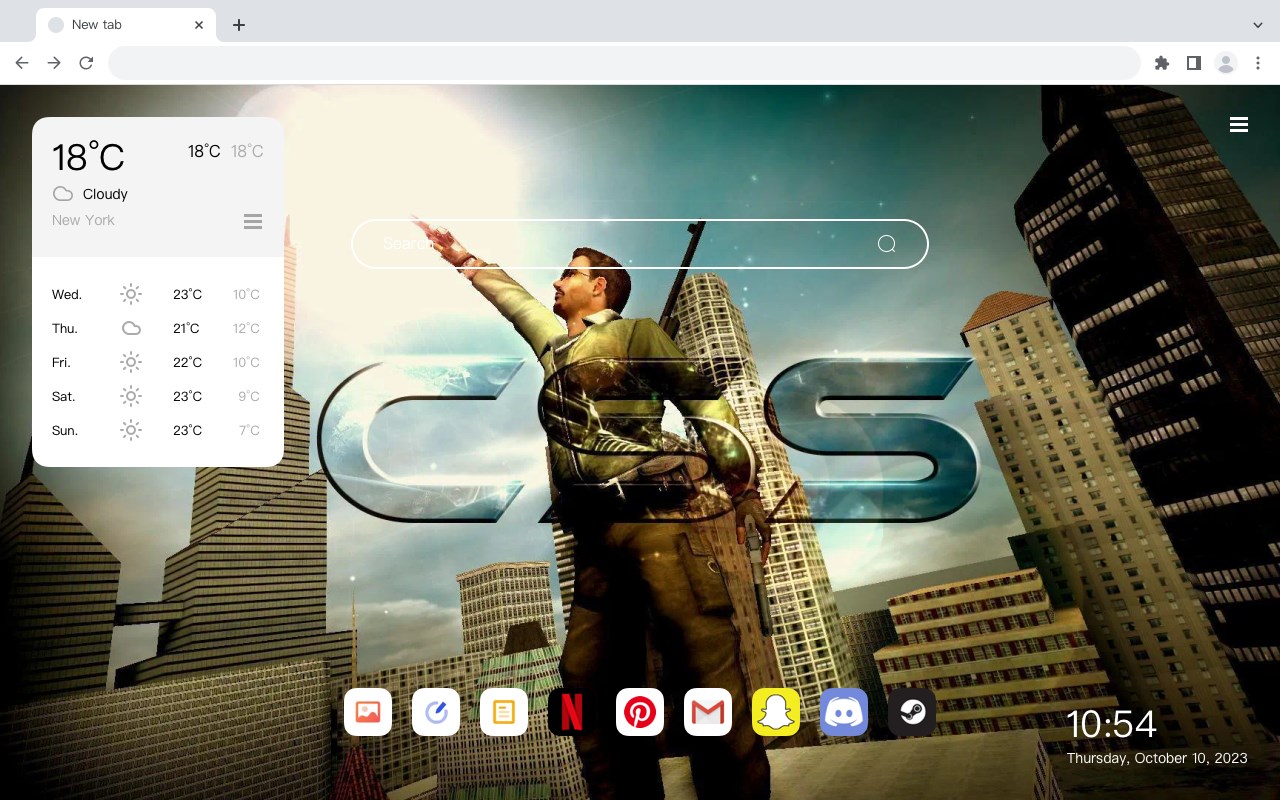Launch the Pinterest shortcut
The width and height of the screenshot is (1280, 800).
(640, 712)
